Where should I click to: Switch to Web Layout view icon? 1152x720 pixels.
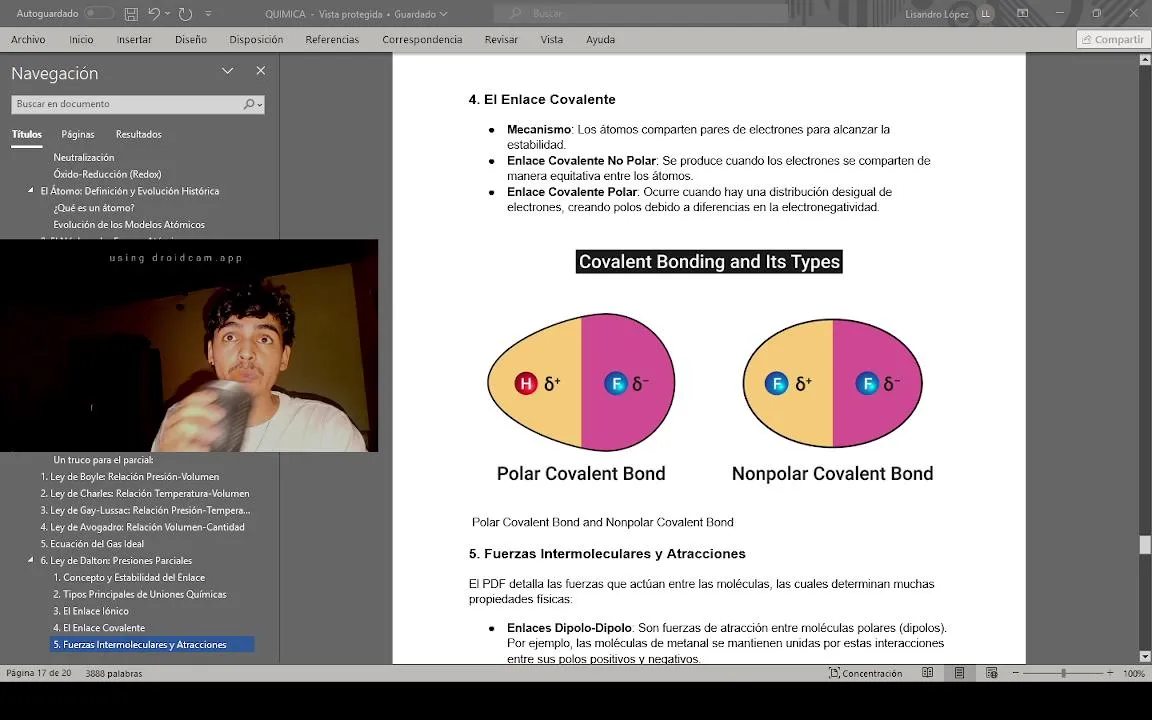pos(992,673)
